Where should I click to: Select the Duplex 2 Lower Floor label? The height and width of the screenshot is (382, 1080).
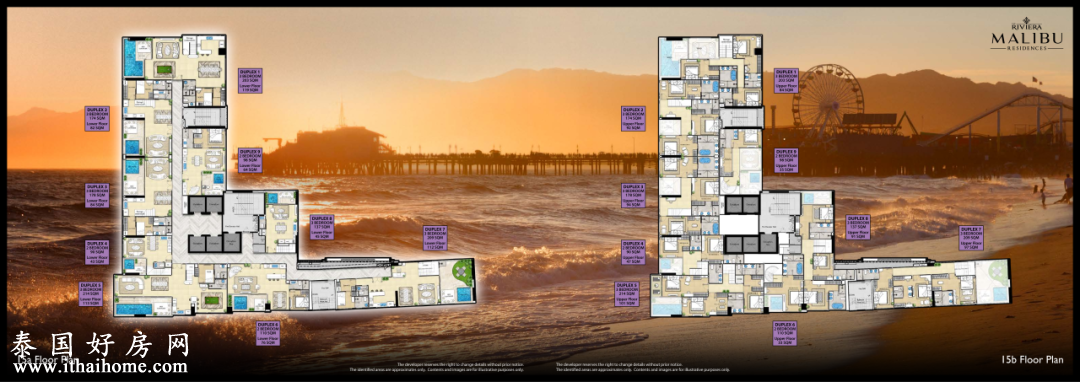tap(97, 118)
